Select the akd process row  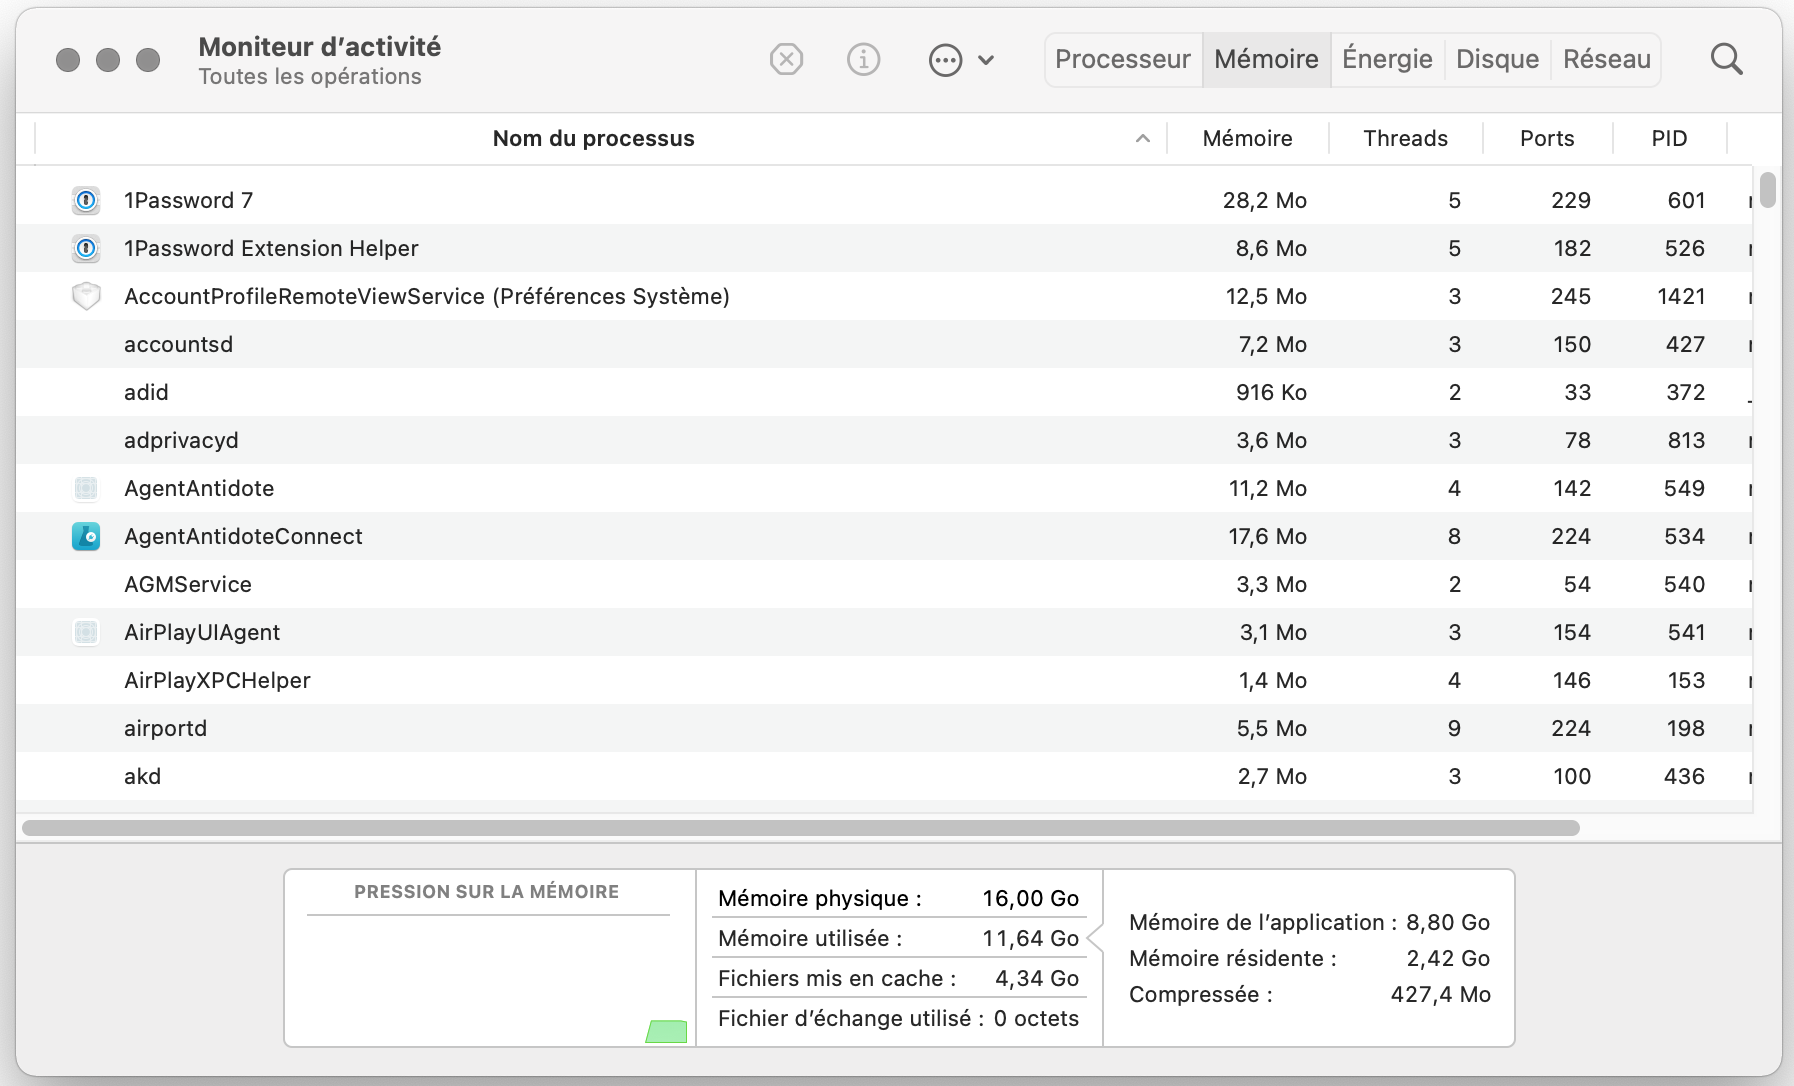(x=884, y=777)
